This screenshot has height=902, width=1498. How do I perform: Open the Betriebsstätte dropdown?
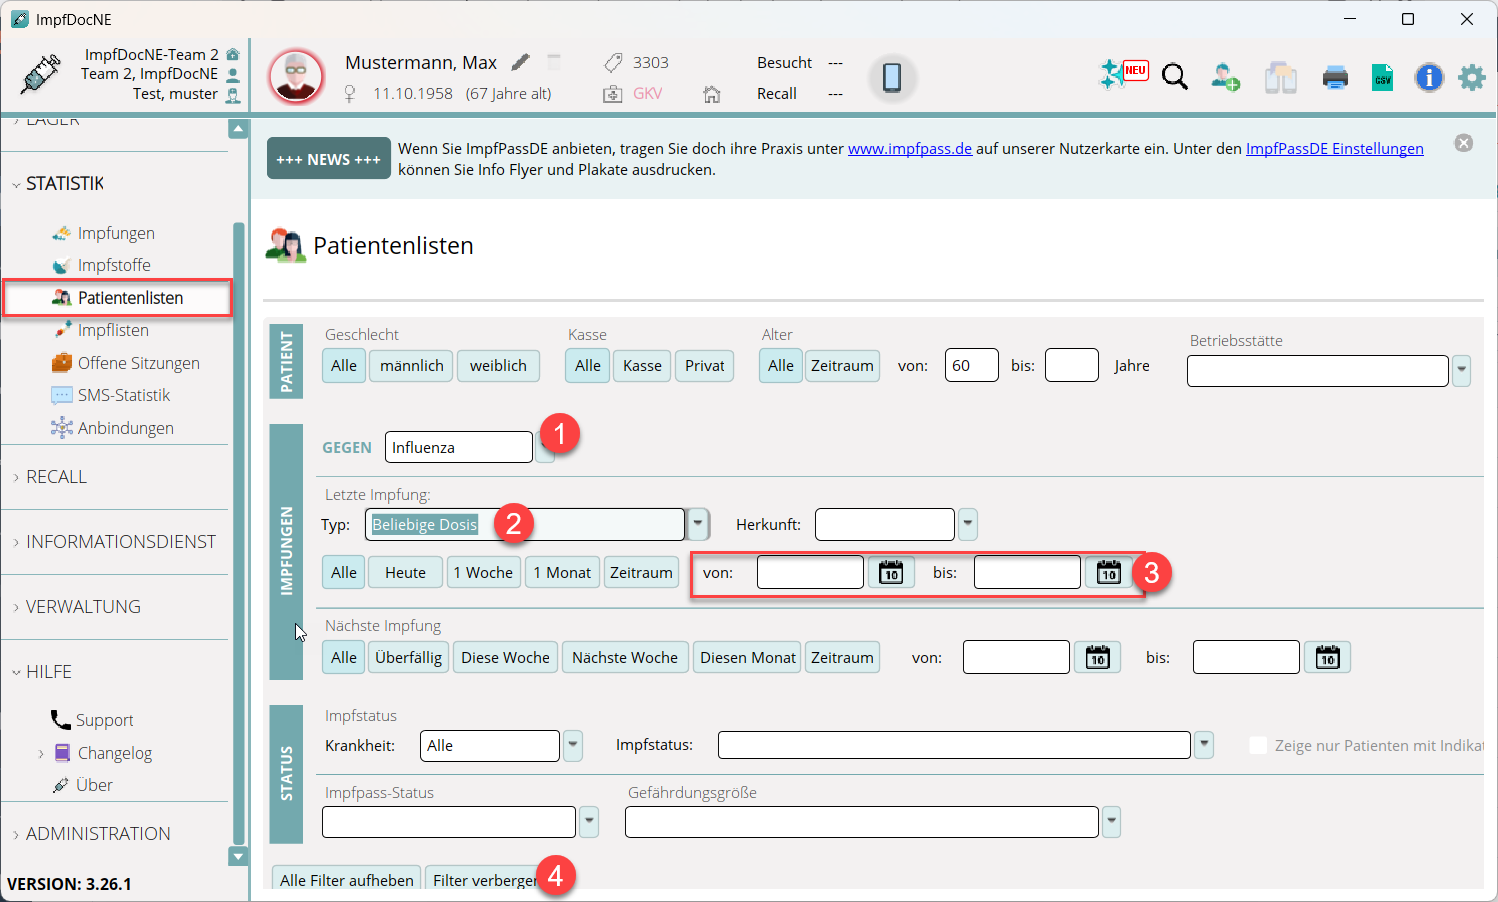tap(1461, 370)
